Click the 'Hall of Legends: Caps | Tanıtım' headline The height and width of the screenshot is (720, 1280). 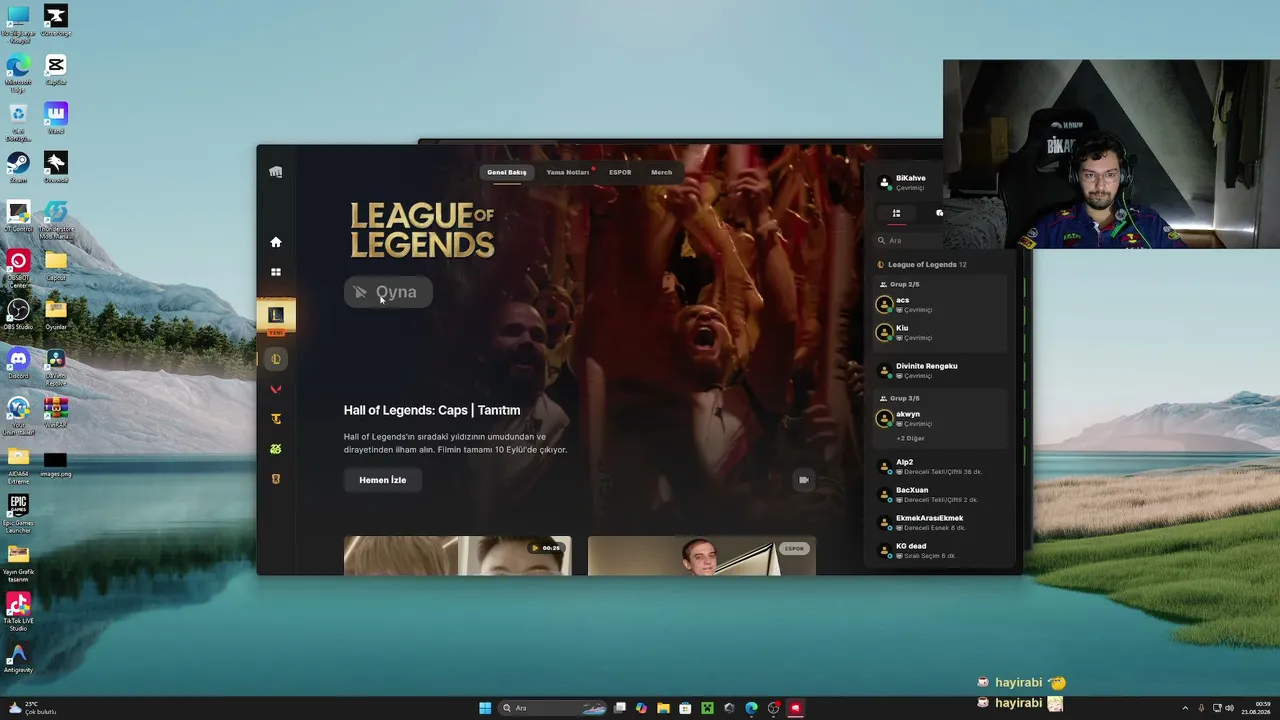tap(432, 410)
